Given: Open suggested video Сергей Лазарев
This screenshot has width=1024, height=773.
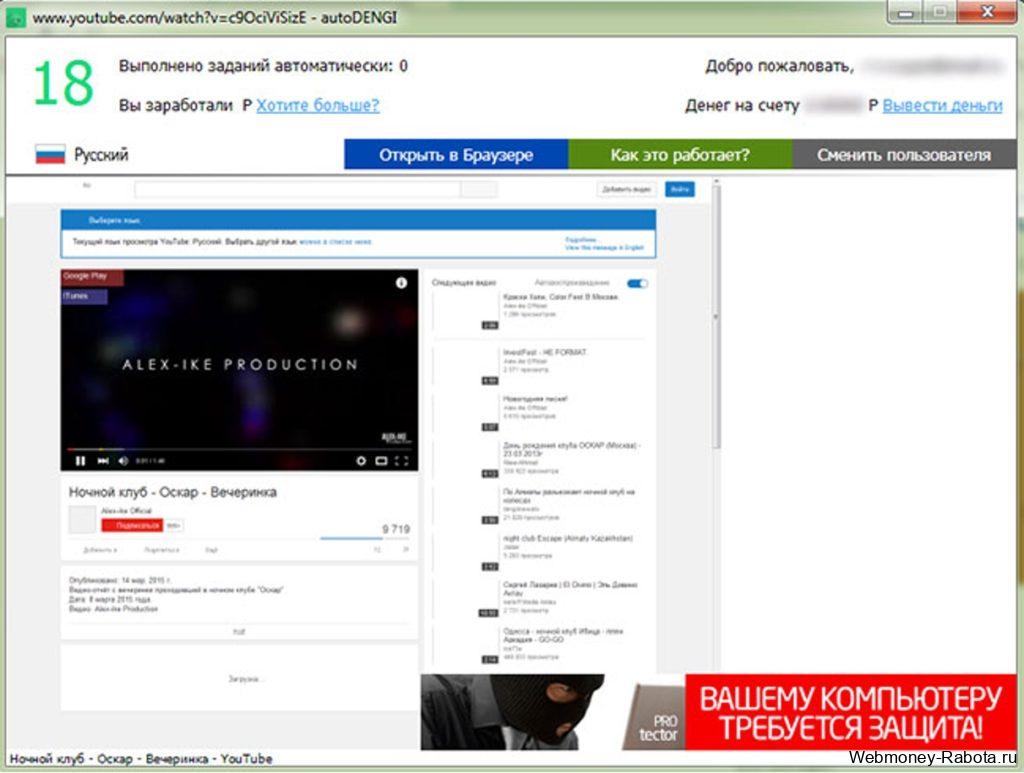Looking at the screenshot, I should pos(569,589).
